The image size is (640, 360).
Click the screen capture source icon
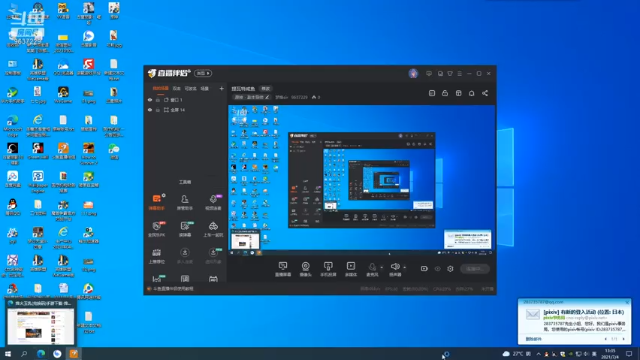click(283, 269)
